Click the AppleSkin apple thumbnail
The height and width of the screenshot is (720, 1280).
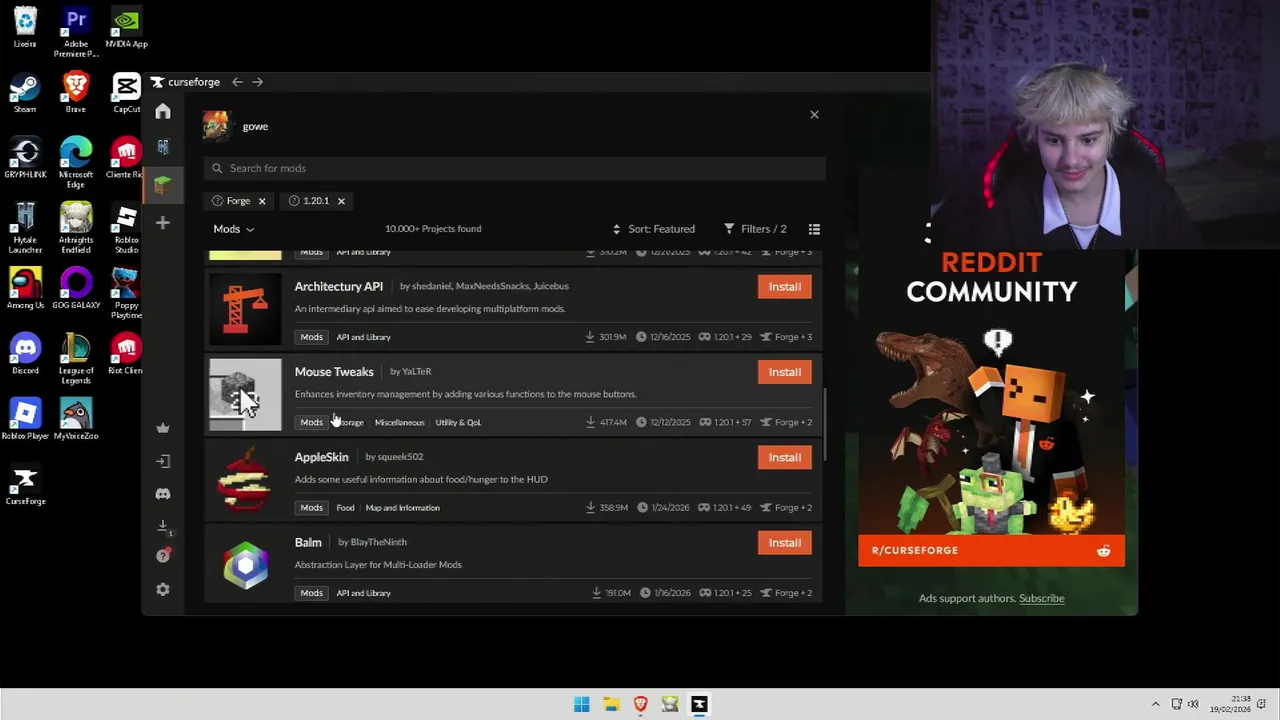(x=245, y=479)
